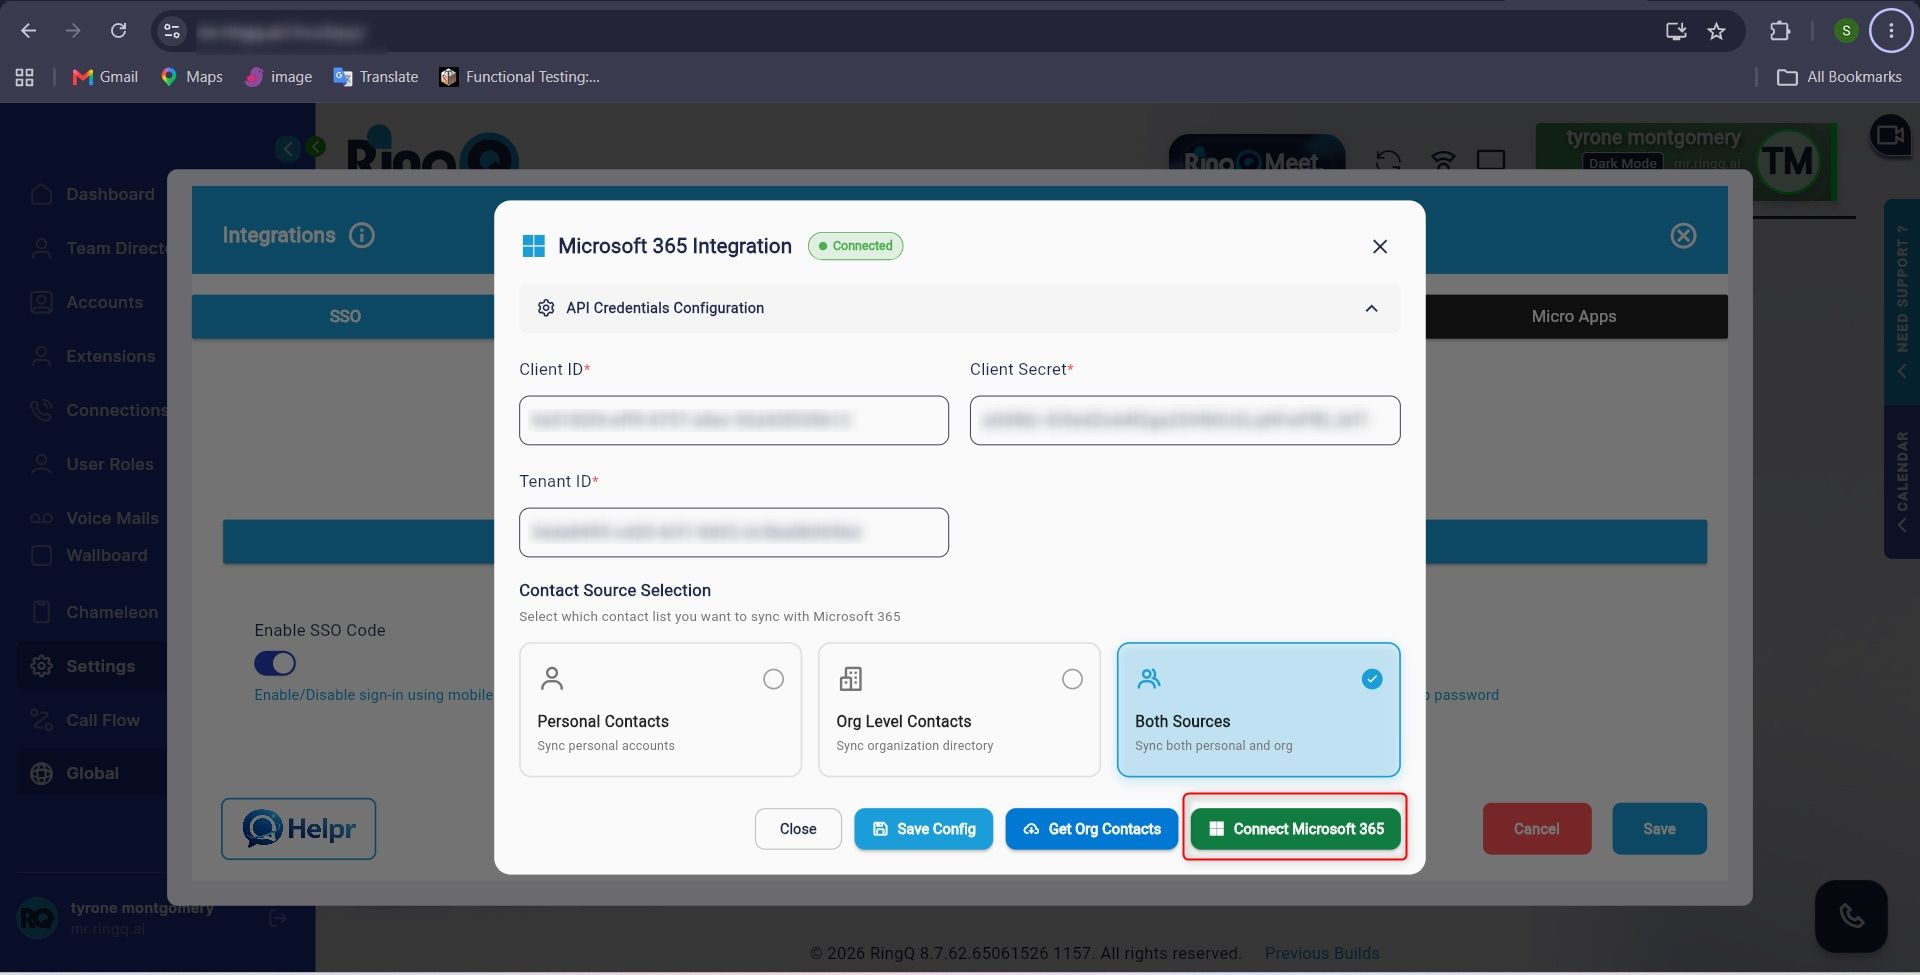Screen dimensions: 1920x975
Task: Open the SSO tab in Integrations
Action: tap(345, 316)
